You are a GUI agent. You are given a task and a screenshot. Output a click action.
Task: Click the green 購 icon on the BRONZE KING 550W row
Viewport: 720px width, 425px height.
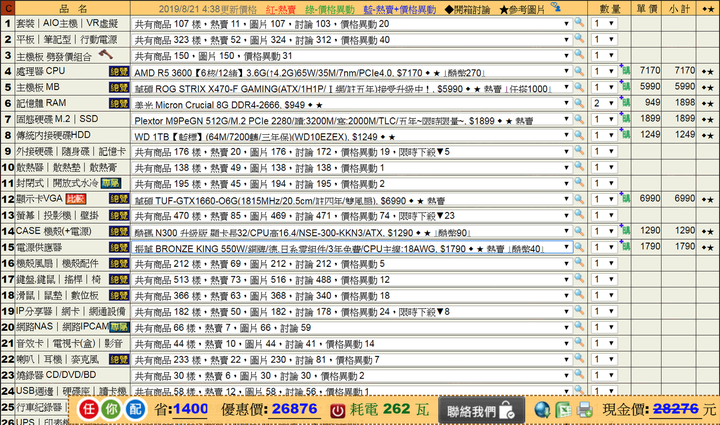click(x=625, y=246)
